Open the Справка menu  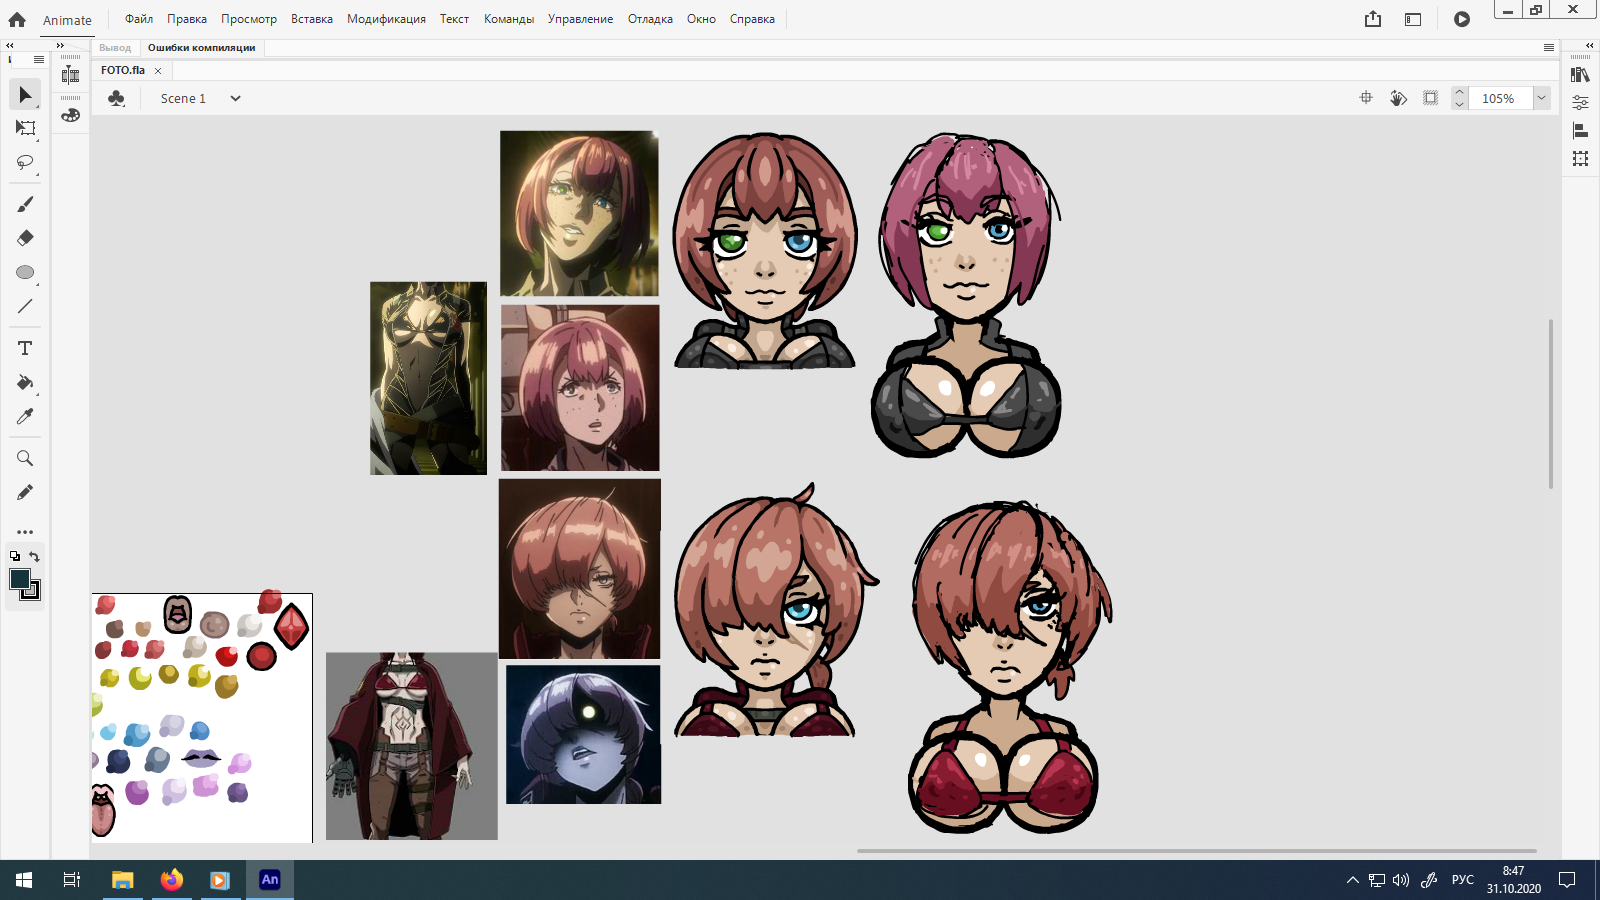pos(752,19)
